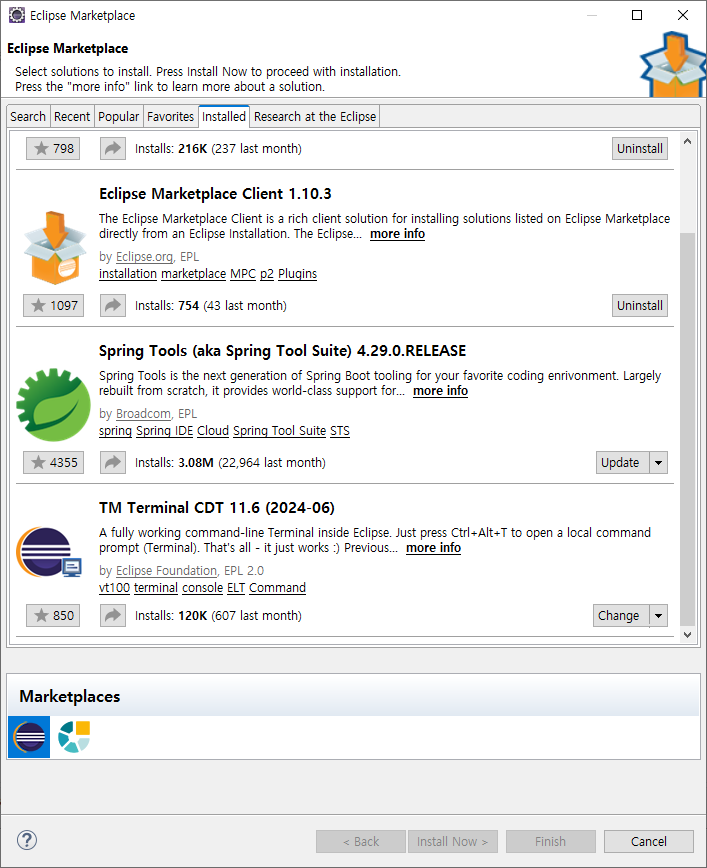Image resolution: width=707 pixels, height=868 pixels.
Task: Click the Cancel button
Action: 648,841
